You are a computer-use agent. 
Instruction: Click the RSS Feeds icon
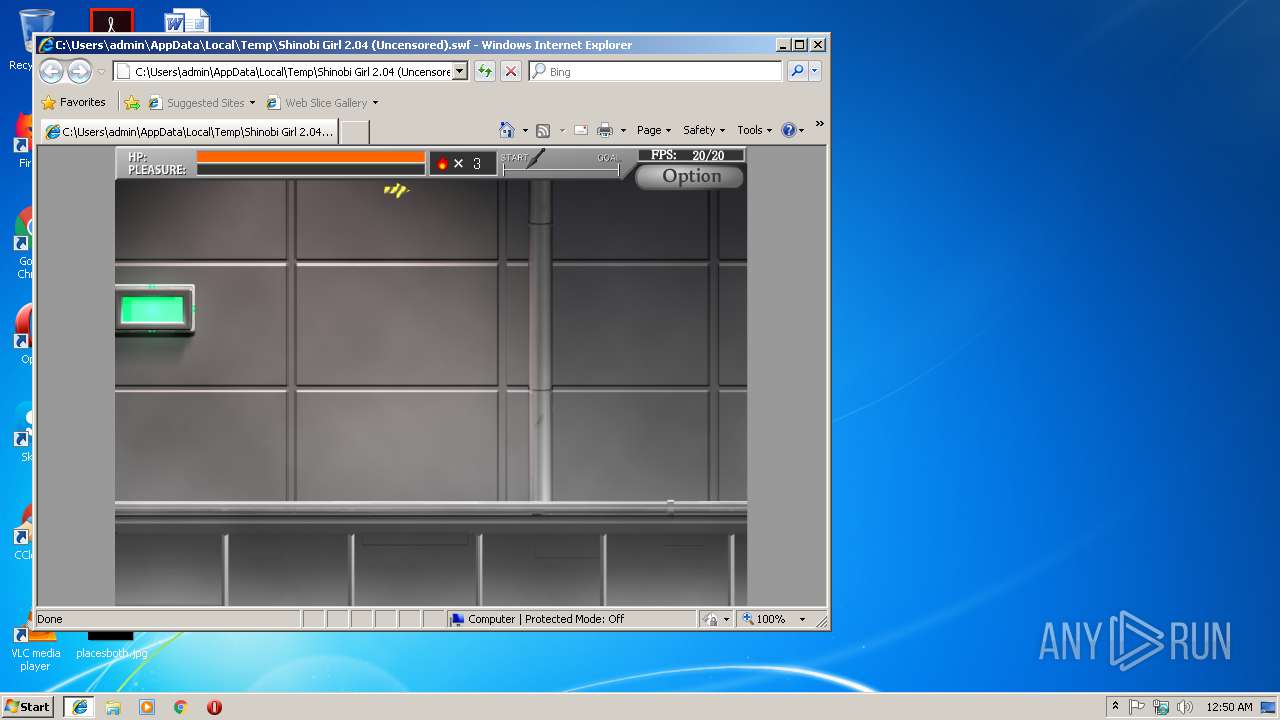(543, 130)
